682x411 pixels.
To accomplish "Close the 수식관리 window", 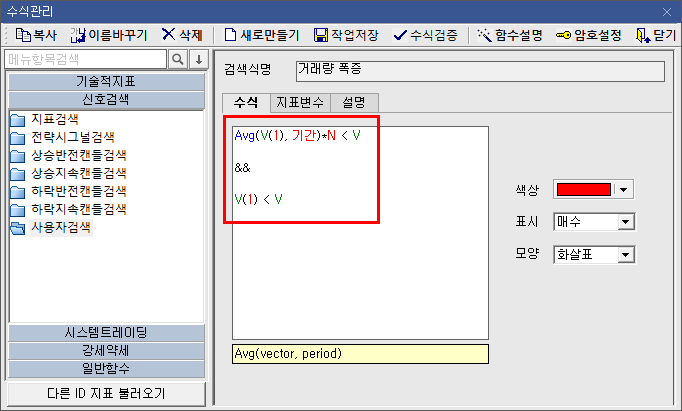I will click(667, 12).
